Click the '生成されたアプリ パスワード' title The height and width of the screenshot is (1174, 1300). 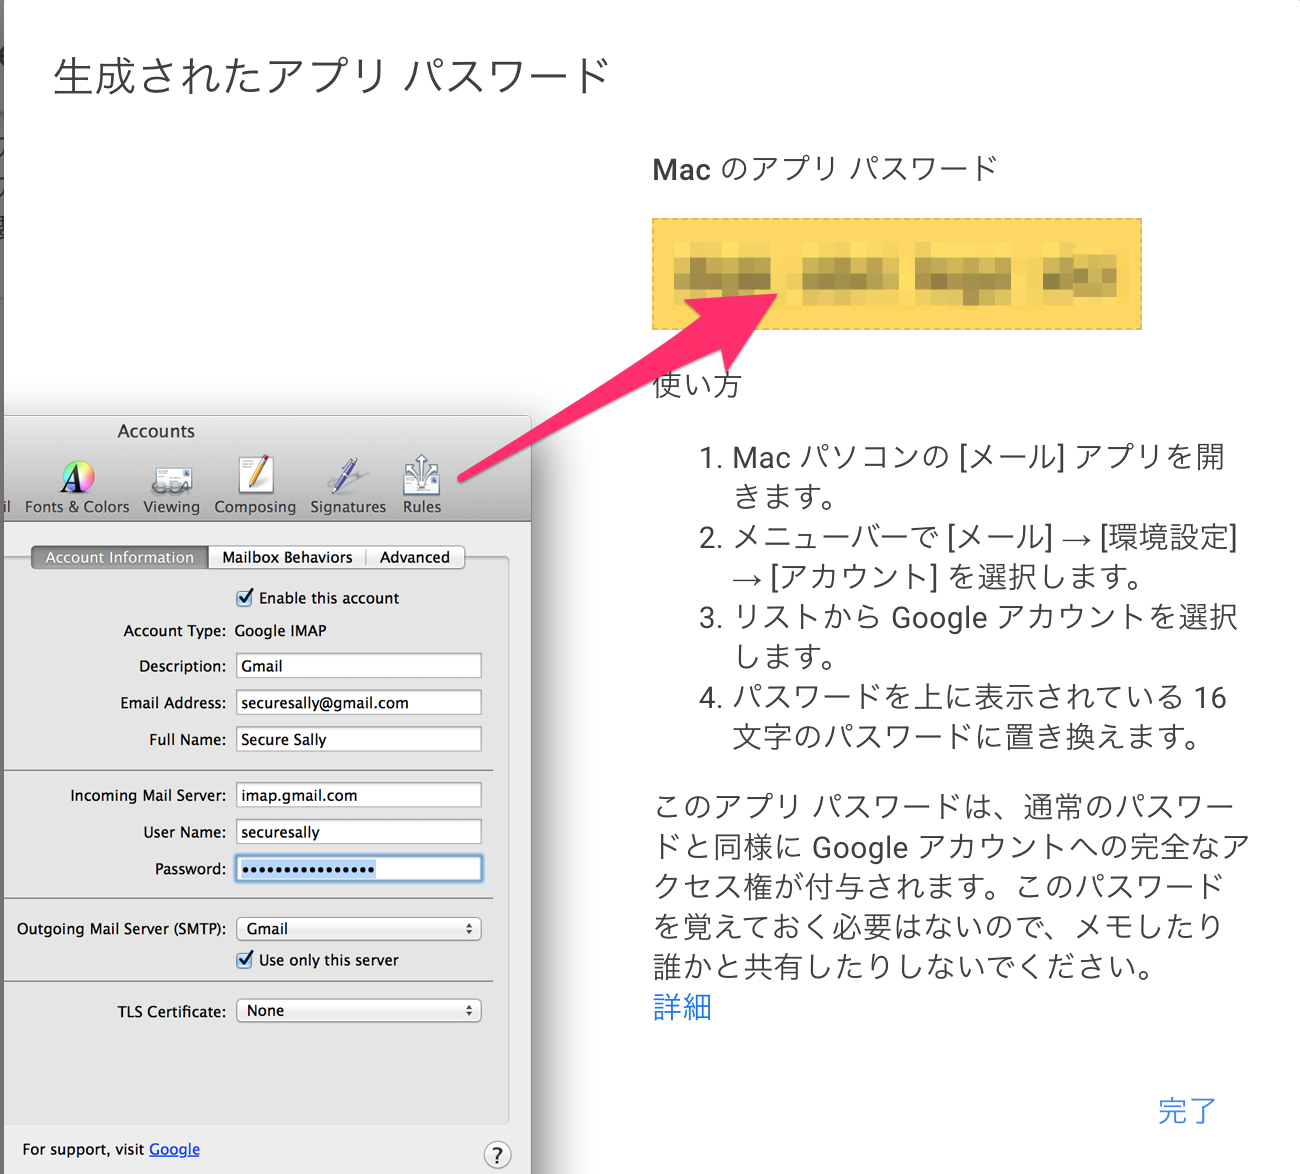point(331,76)
